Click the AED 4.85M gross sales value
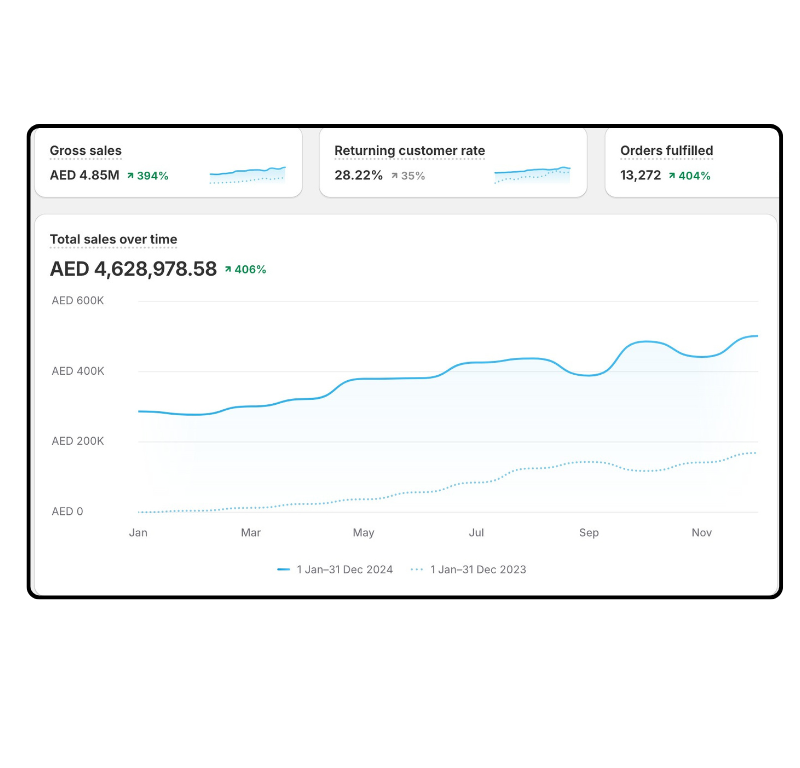The width and height of the screenshot is (800, 768). [x=84, y=176]
